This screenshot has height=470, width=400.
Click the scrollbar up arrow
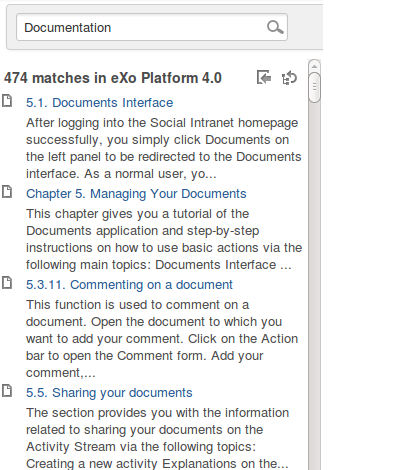(x=314, y=66)
